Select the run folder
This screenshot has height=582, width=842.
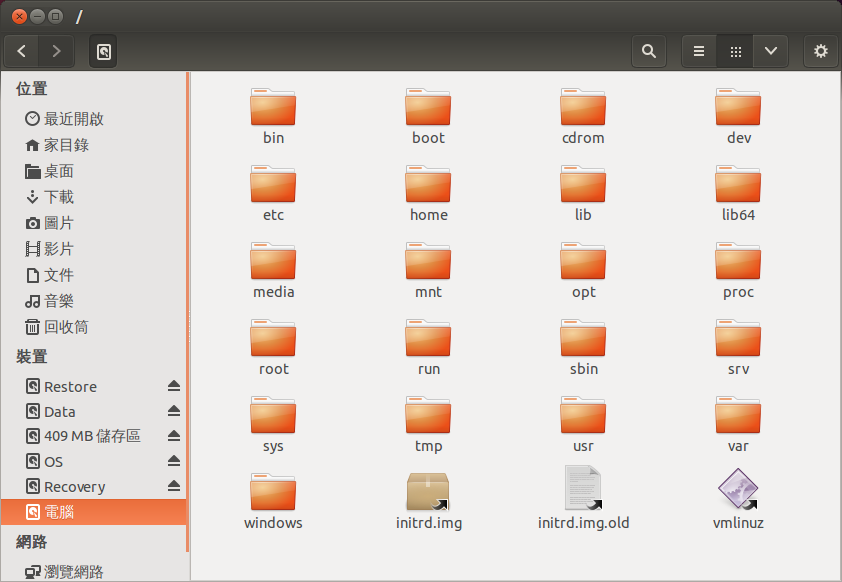click(x=428, y=348)
